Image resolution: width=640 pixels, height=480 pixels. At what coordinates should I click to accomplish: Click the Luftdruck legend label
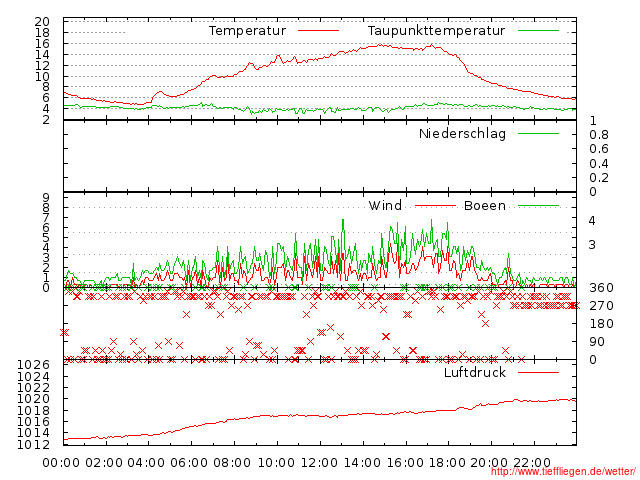point(475,372)
